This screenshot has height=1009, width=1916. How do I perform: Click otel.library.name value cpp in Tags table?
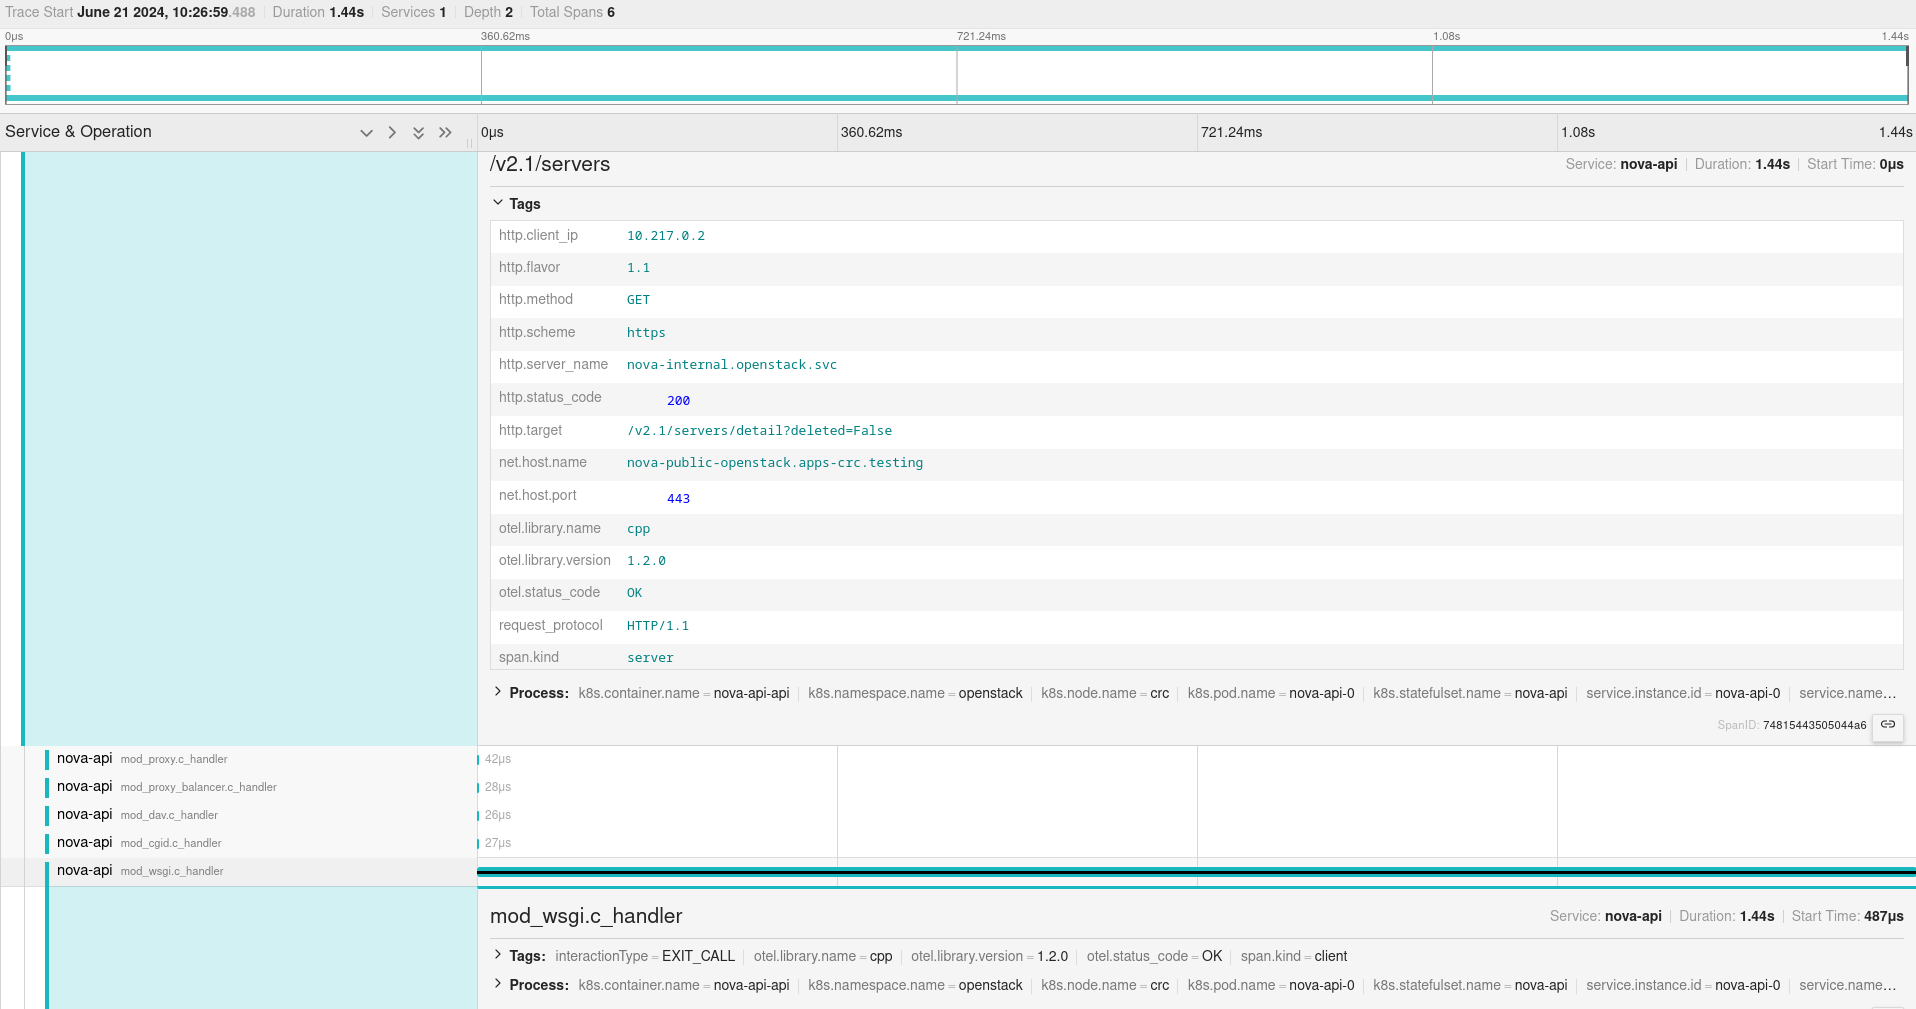tap(638, 529)
